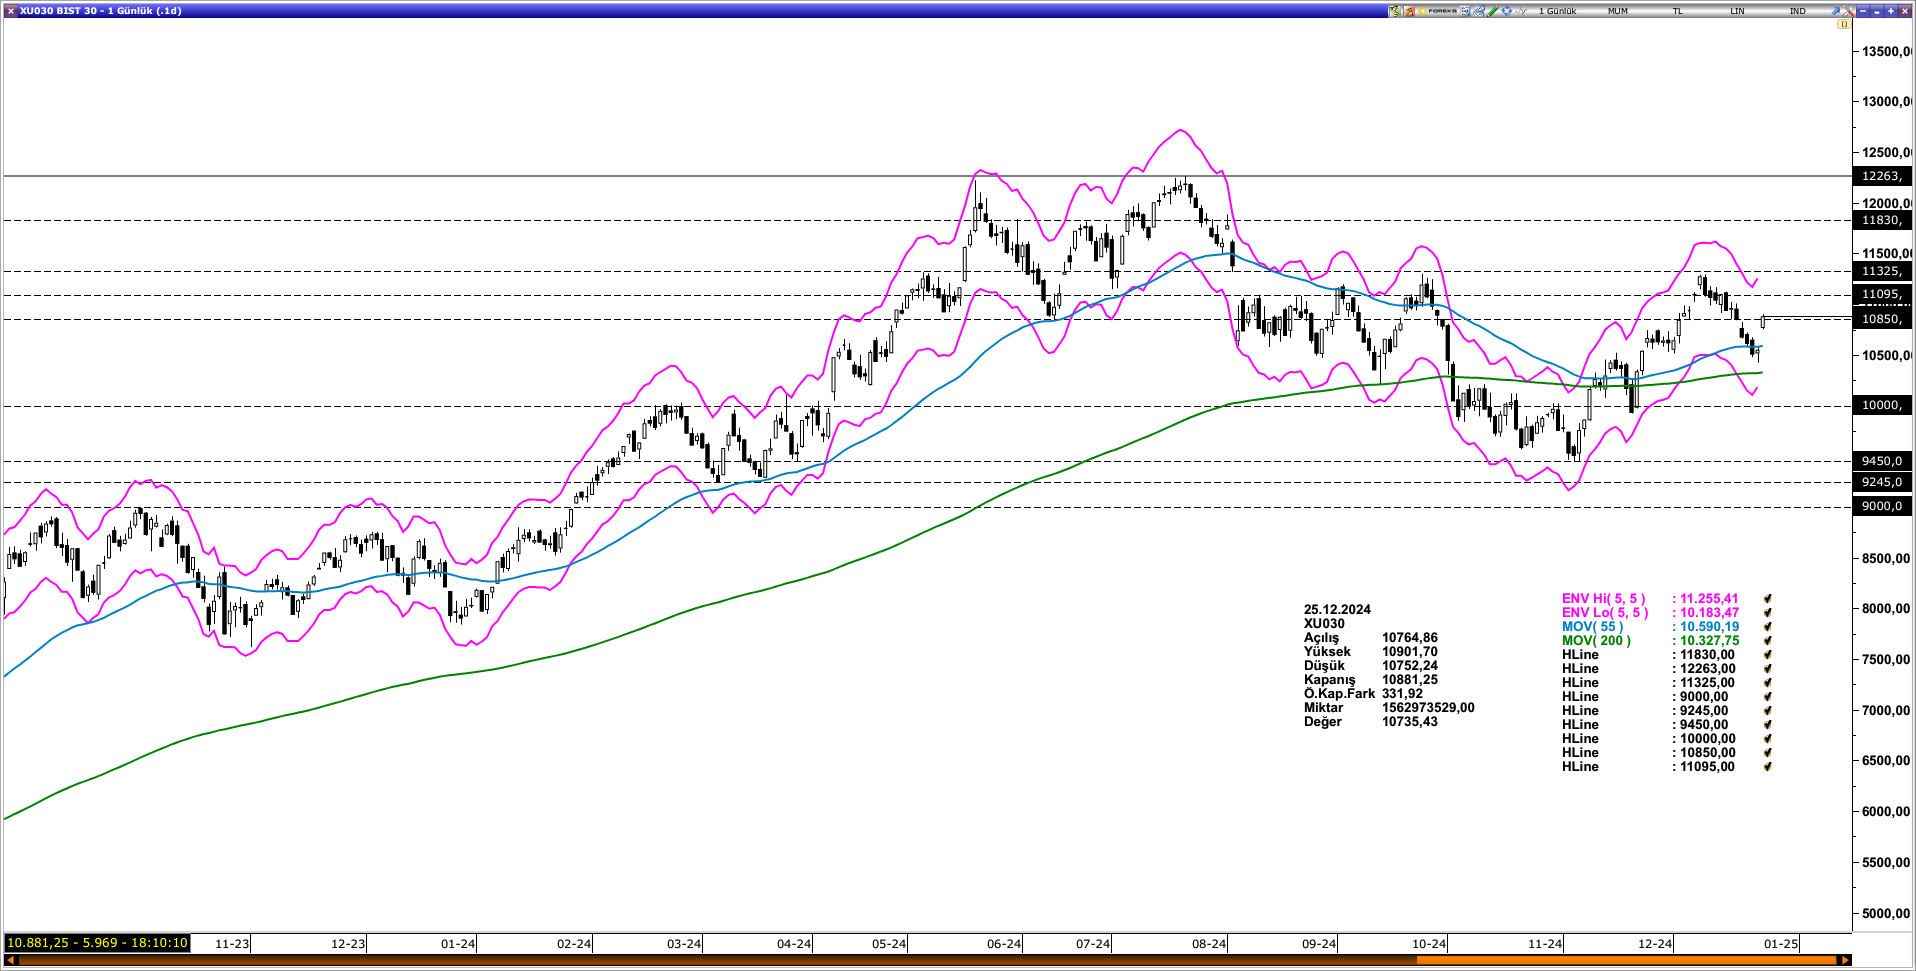This screenshot has width=1916, height=971.
Task: Open the wrench and screwdriver settings icon
Action: (x=1848, y=11)
